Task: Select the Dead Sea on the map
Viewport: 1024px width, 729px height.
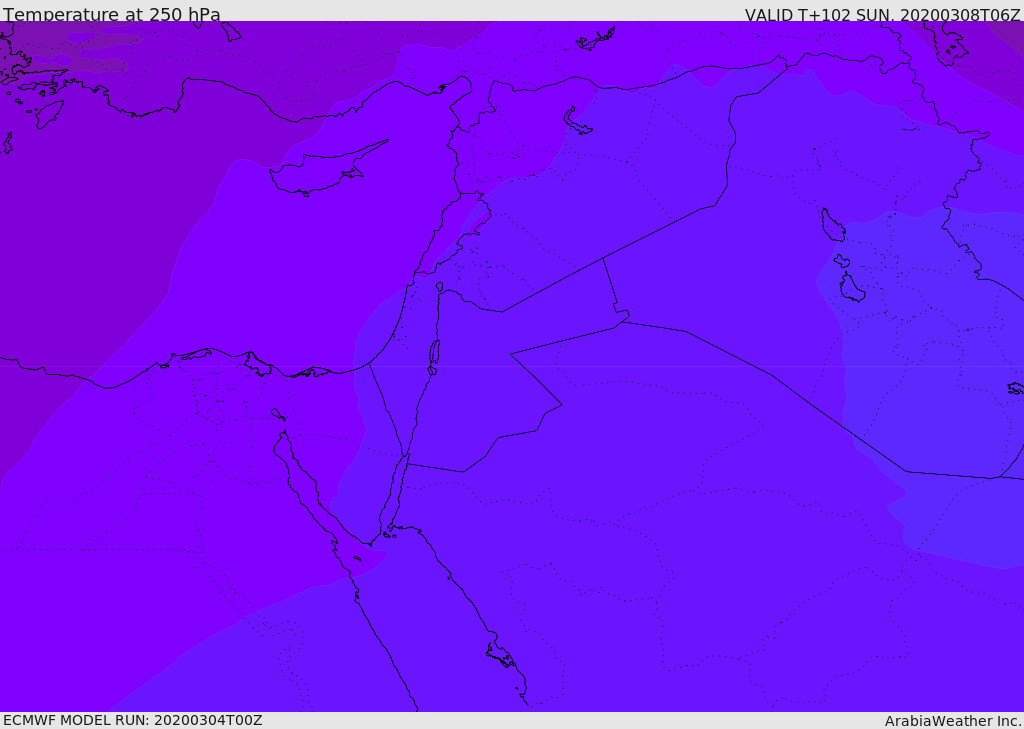Action: pyautogui.click(x=434, y=352)
